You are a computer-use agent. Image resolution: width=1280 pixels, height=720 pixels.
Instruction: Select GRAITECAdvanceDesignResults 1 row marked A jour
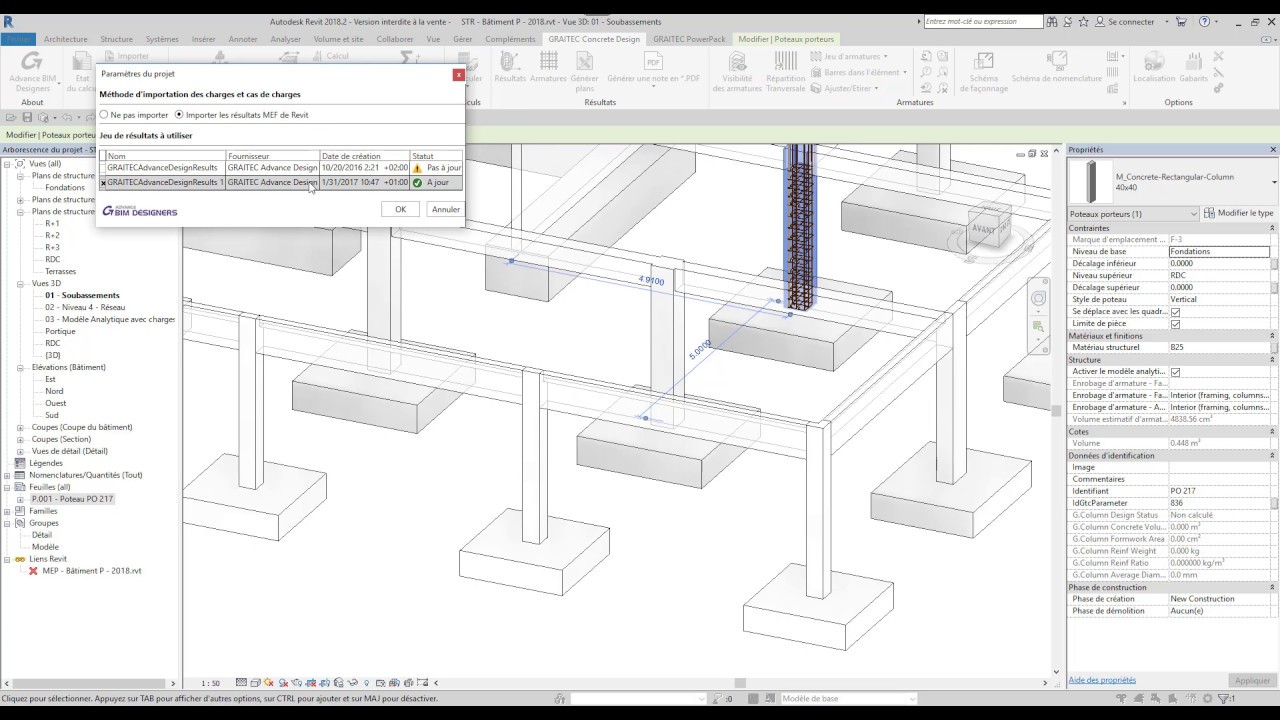pyautogui.click(x=281, y=183)
